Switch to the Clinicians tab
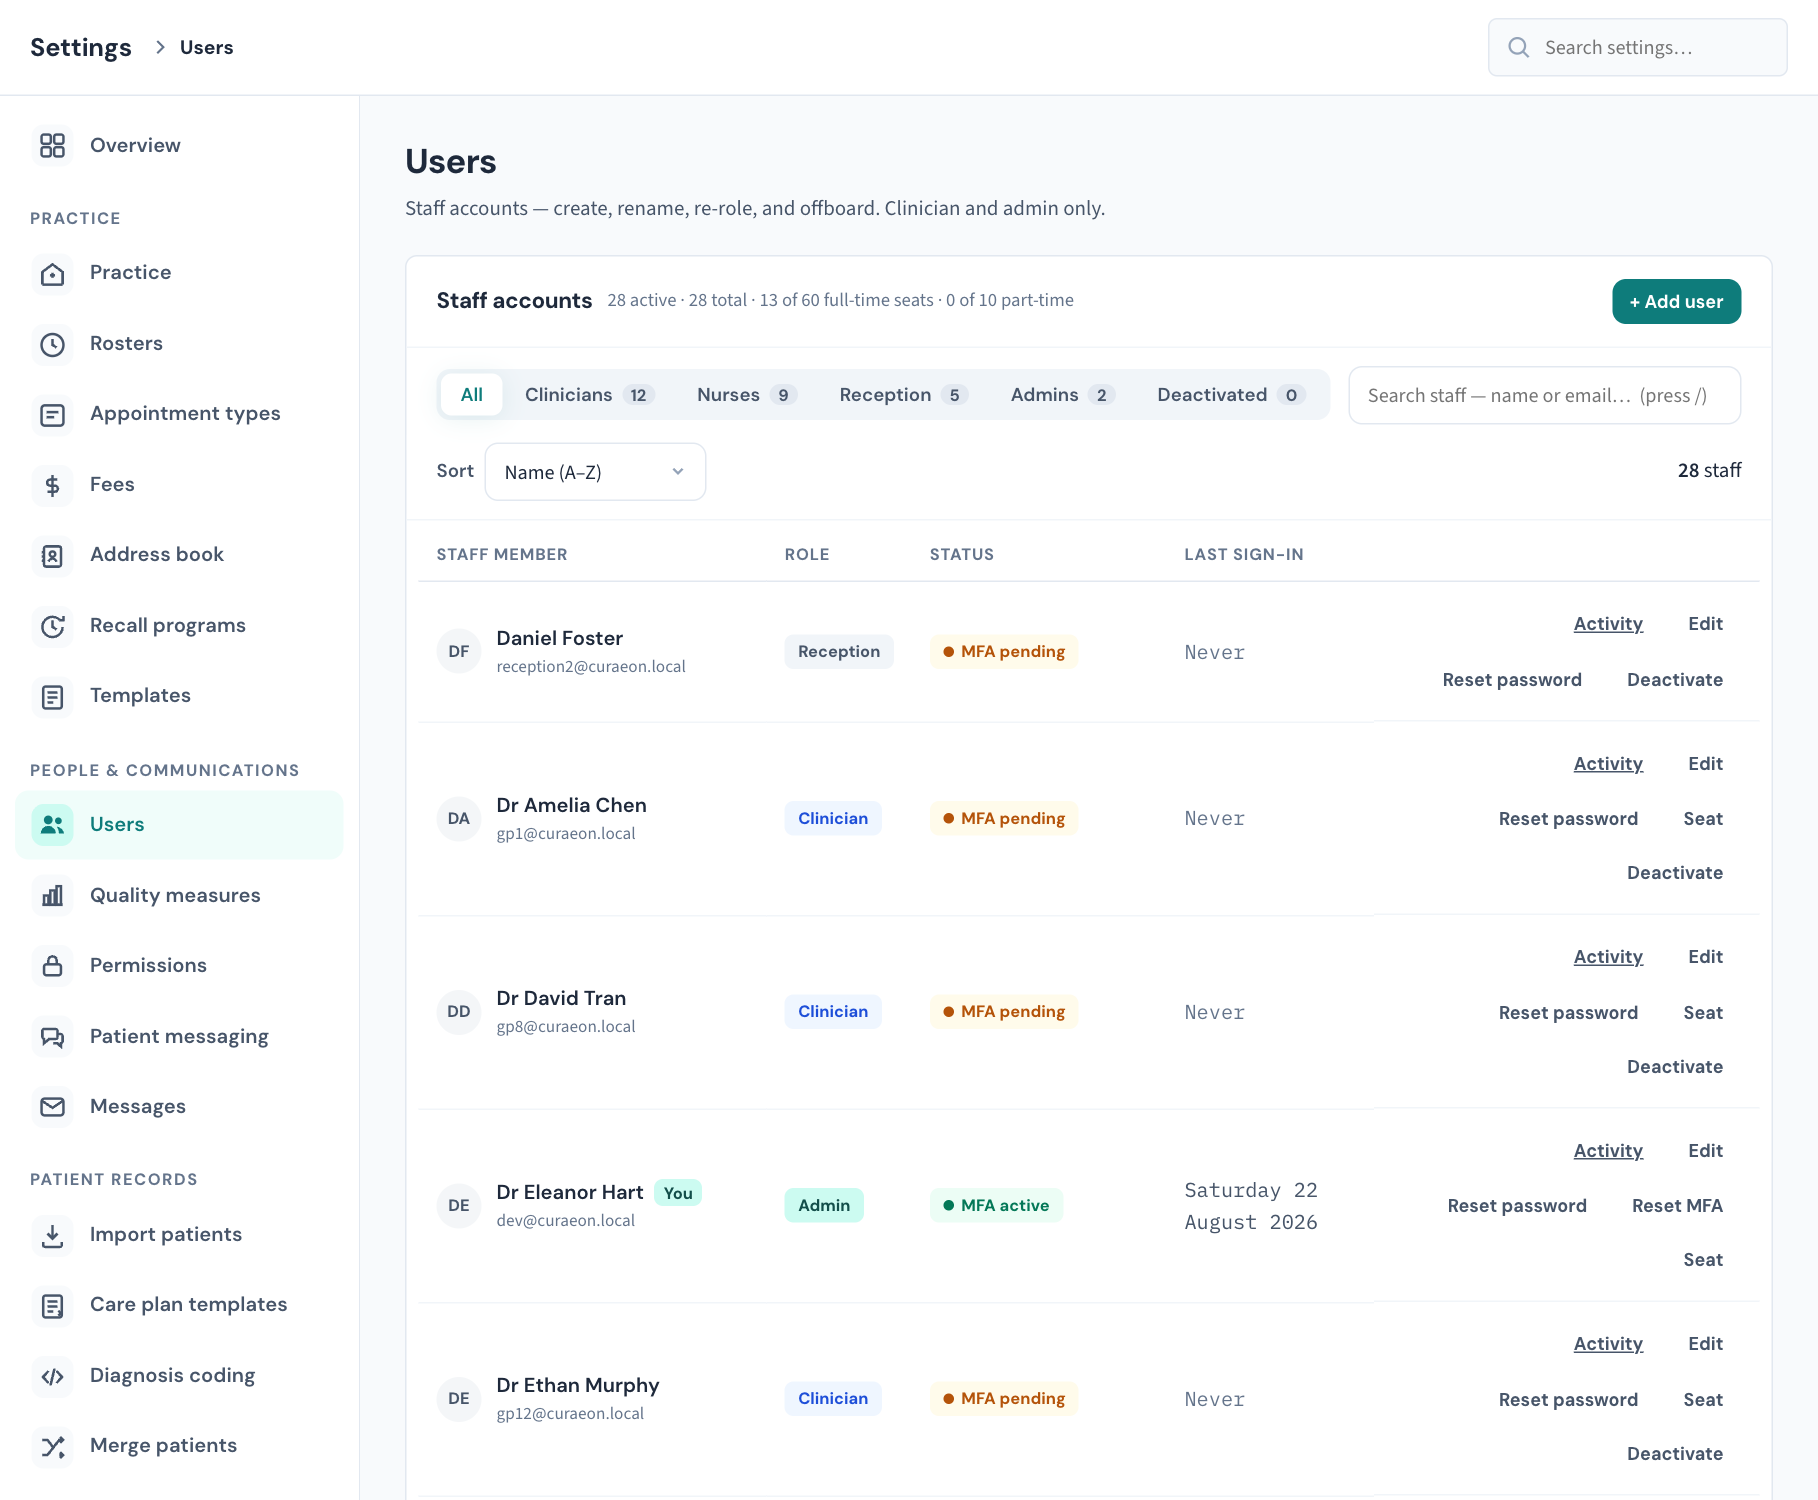This screenshot has width=1818, height=1500. click(x=589, y=395)
